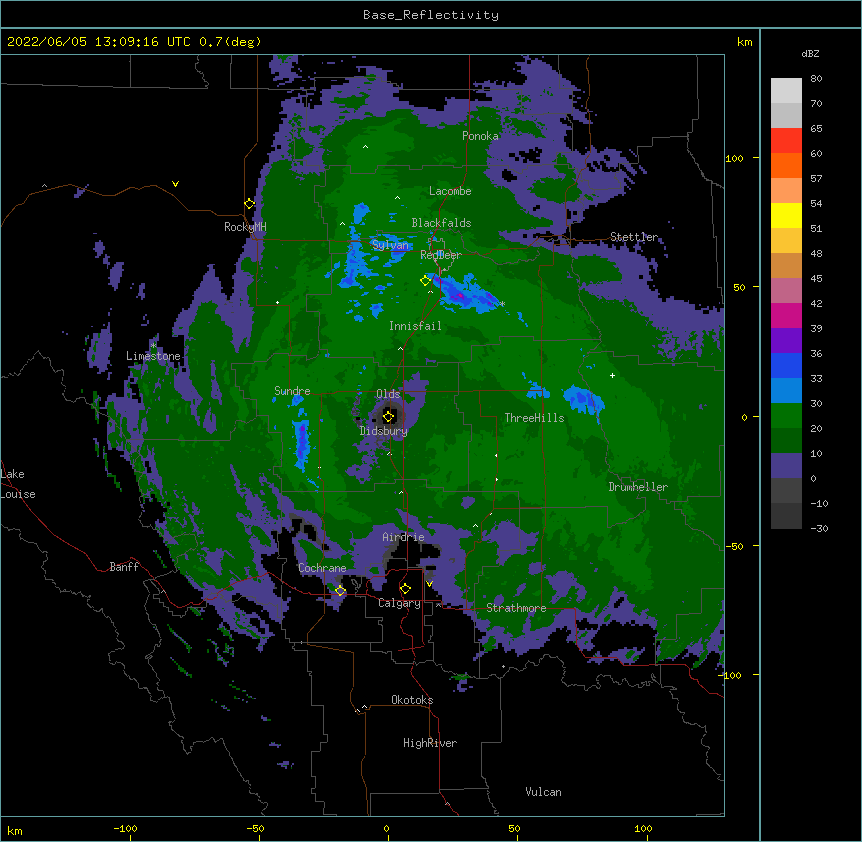The image size is (862, 842).
Task: Pick the orange legend band between 60 and 57
Action: [x=786, y=165]
